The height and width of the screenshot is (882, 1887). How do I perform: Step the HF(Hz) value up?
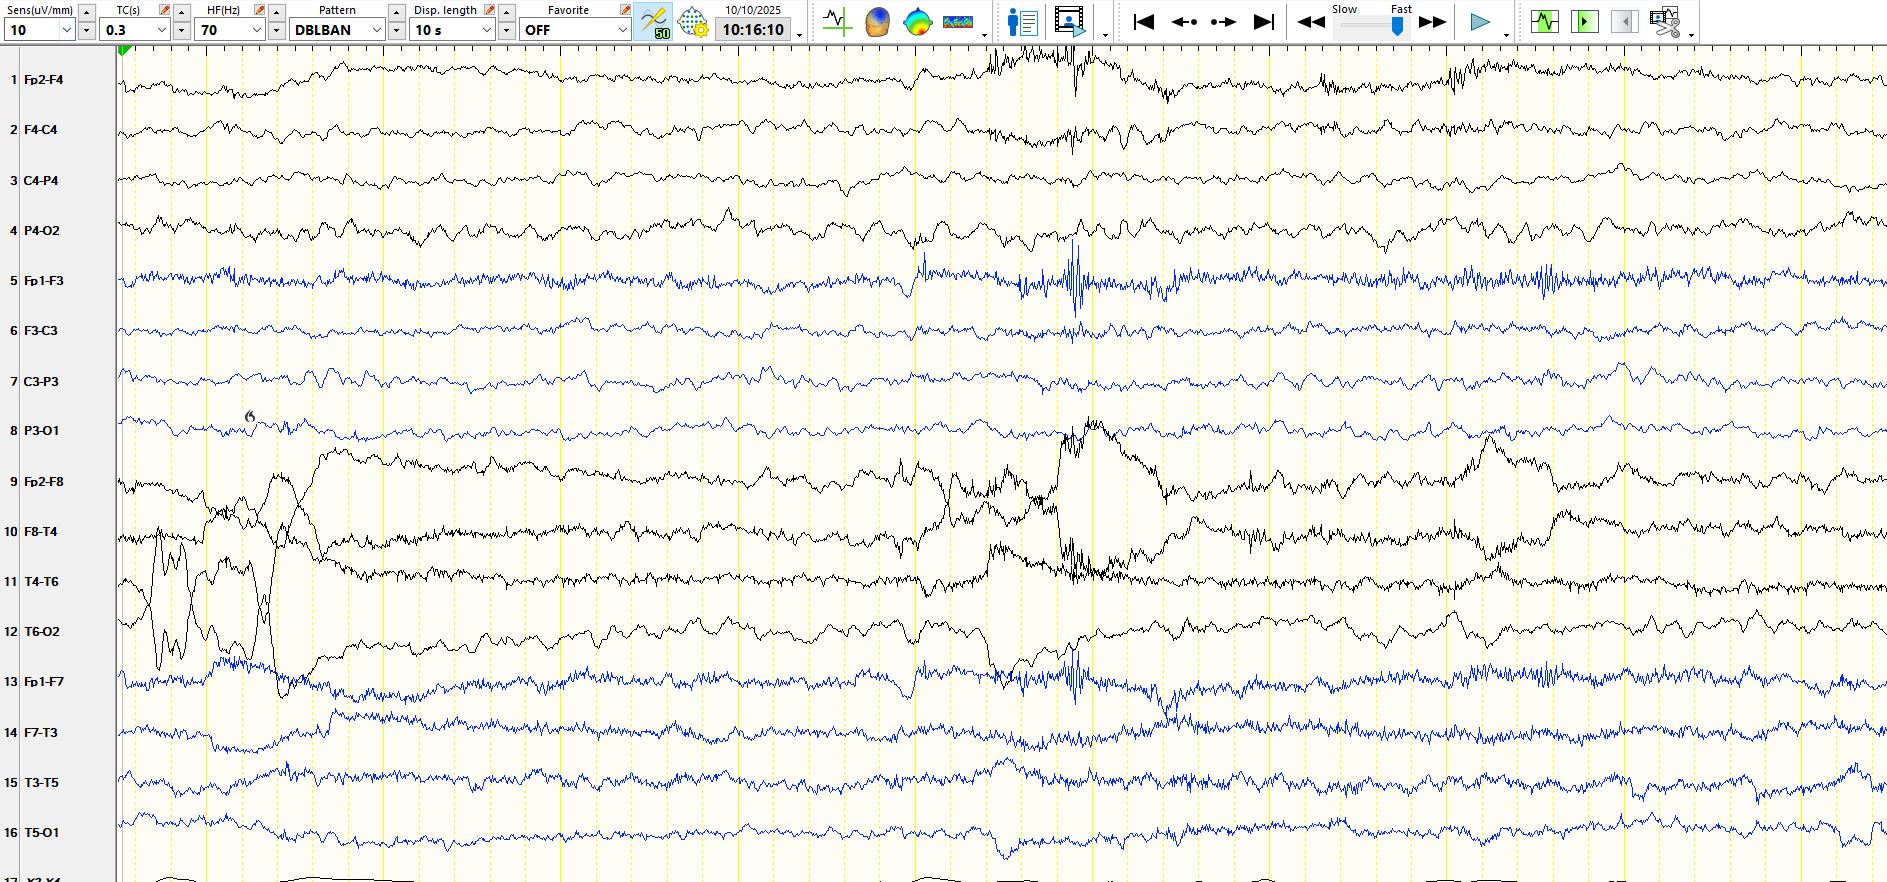(277, 12)
